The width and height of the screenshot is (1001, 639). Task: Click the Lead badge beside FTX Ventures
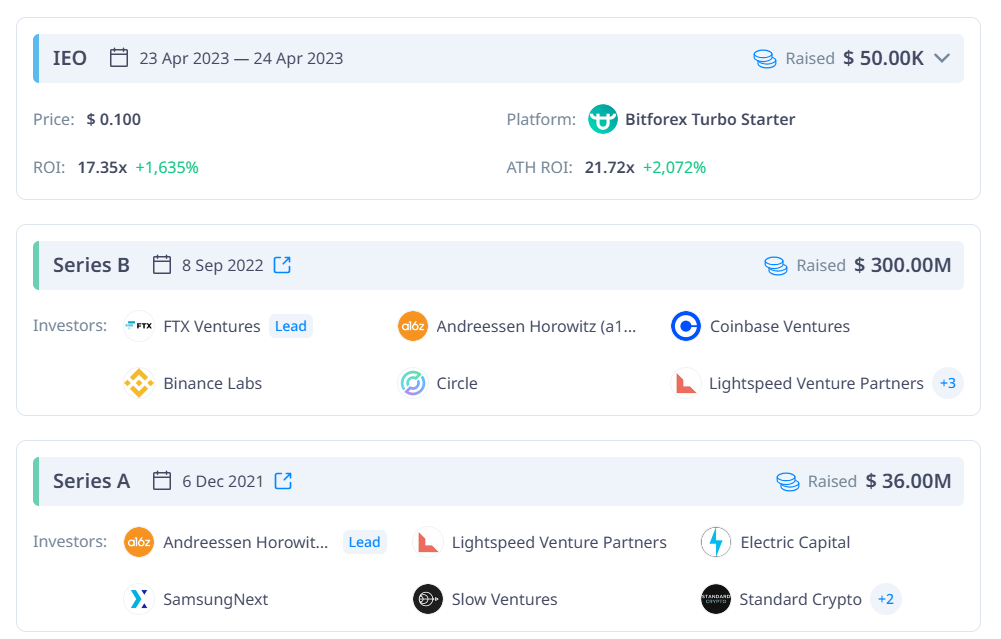pyautogui.click(x=290, y=326)
